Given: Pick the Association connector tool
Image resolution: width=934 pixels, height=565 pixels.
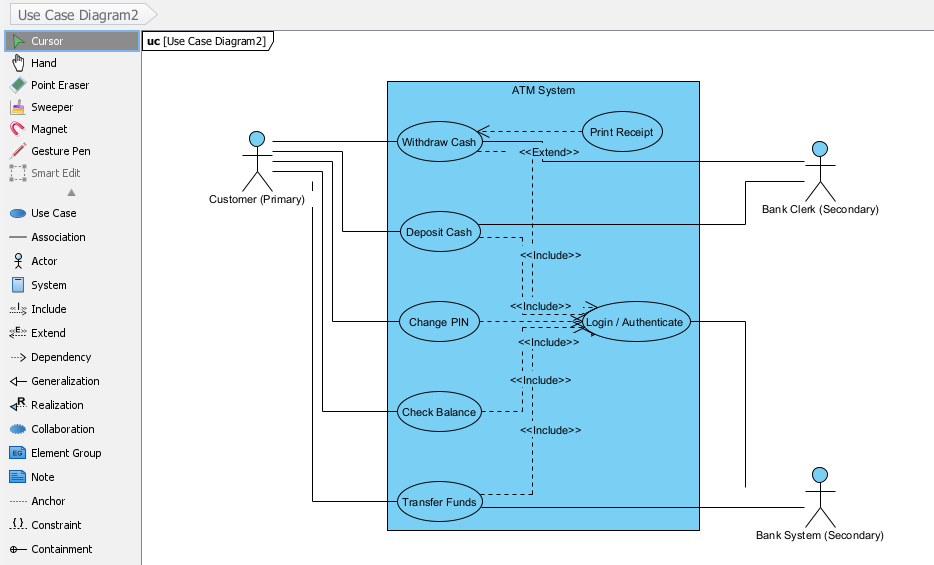Looking at the screenshot, I should click(x=72, y=237).
